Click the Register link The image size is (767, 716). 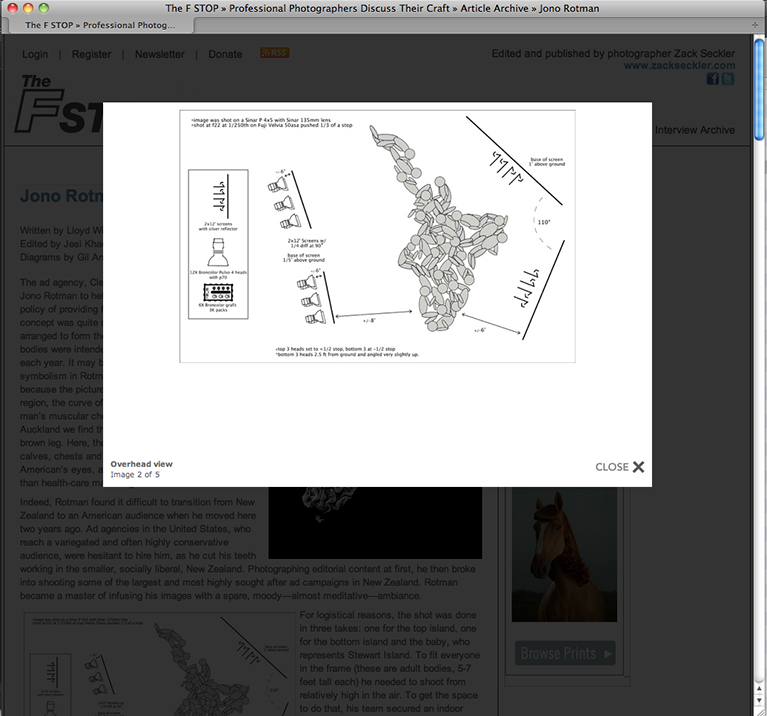(91, 54)
